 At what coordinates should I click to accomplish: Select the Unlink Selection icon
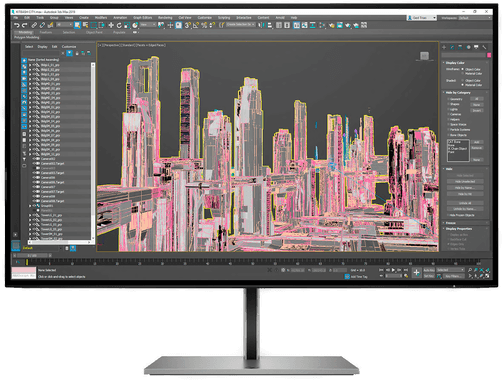42,25
